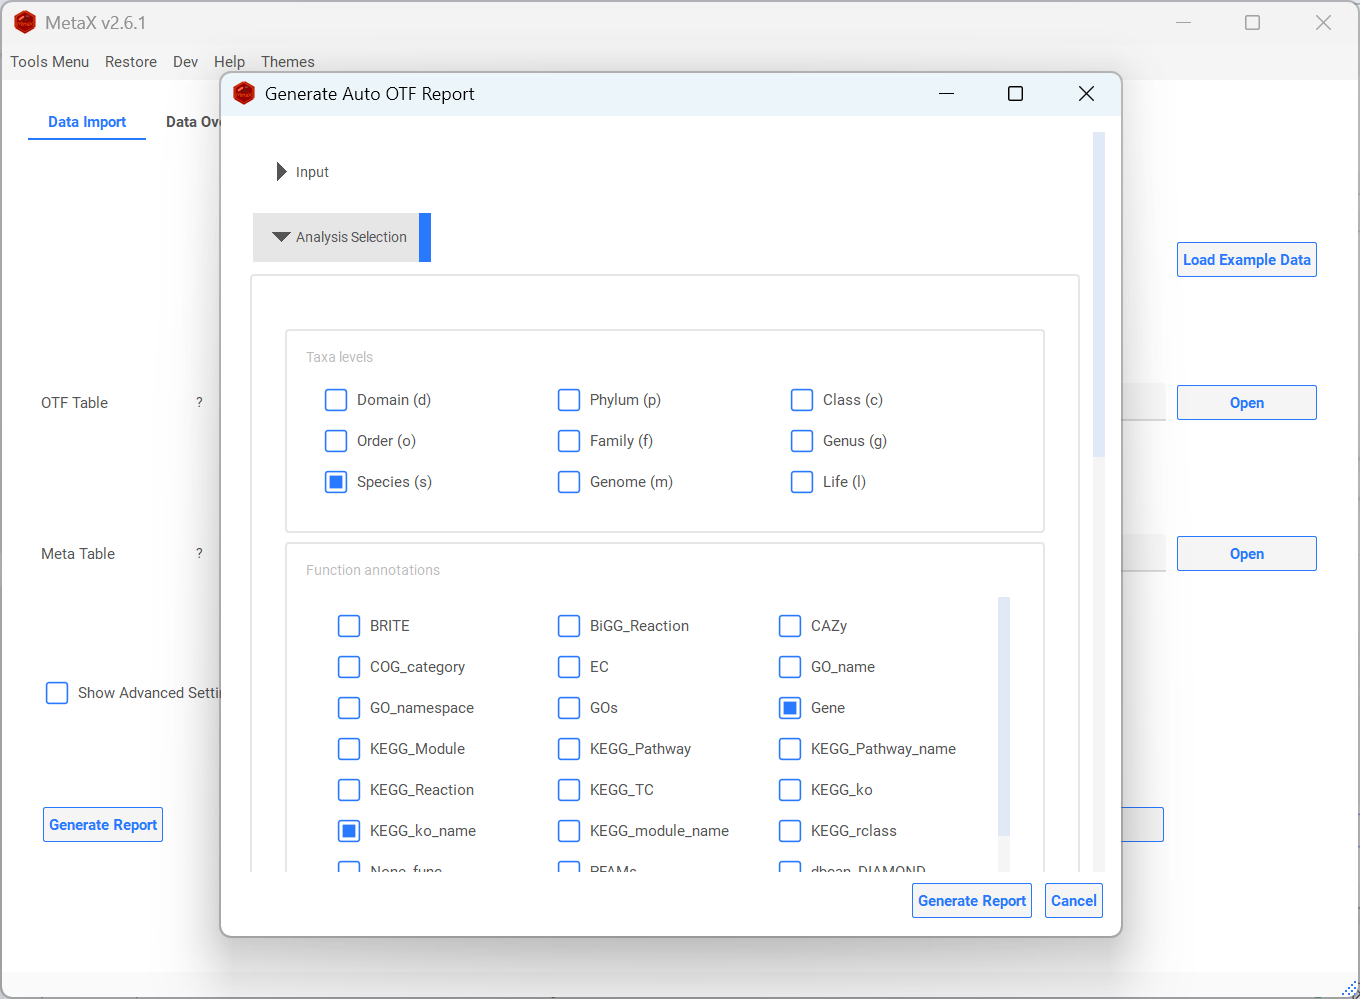1360x999 pixels.
Task: Enable the EC annotation checkbox
Action: point(569,667)
